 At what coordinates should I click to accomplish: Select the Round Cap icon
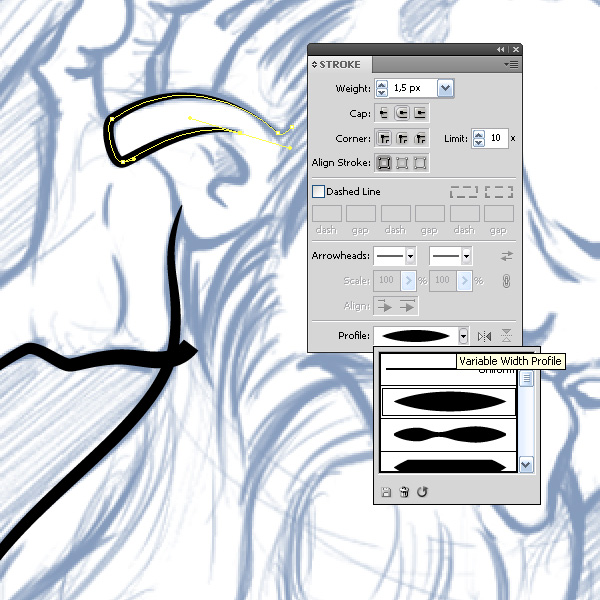[402, 113]
